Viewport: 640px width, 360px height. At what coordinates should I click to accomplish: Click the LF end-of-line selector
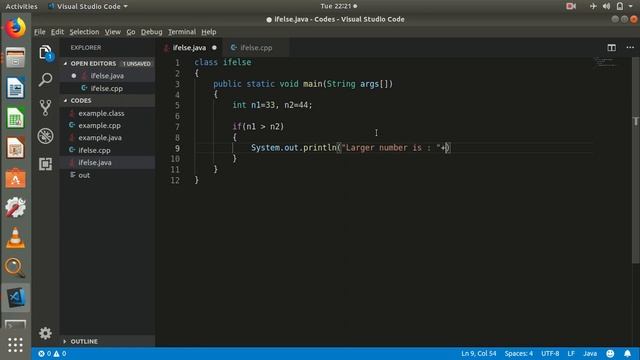[x=571, y=353]
